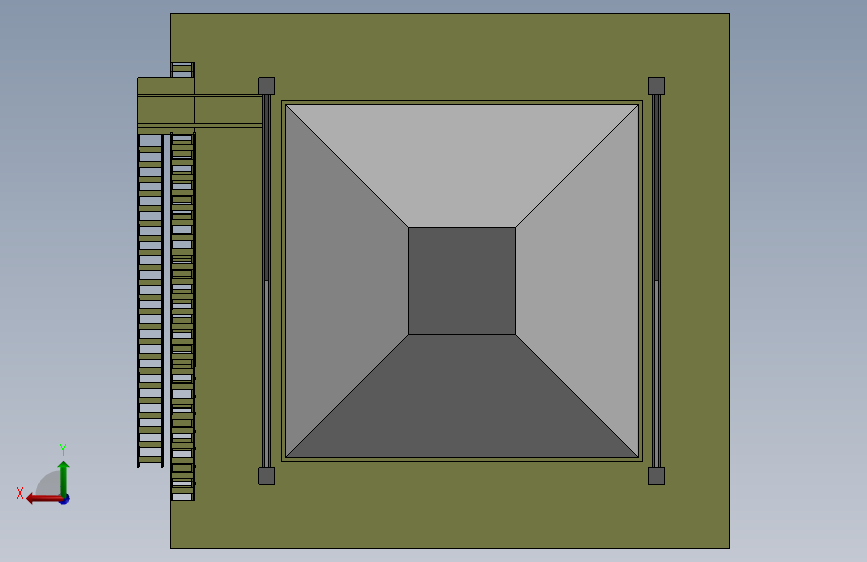Select the upper-left gray corner post block
This screenshot has width=867, height=562.
tap(267, 86)
